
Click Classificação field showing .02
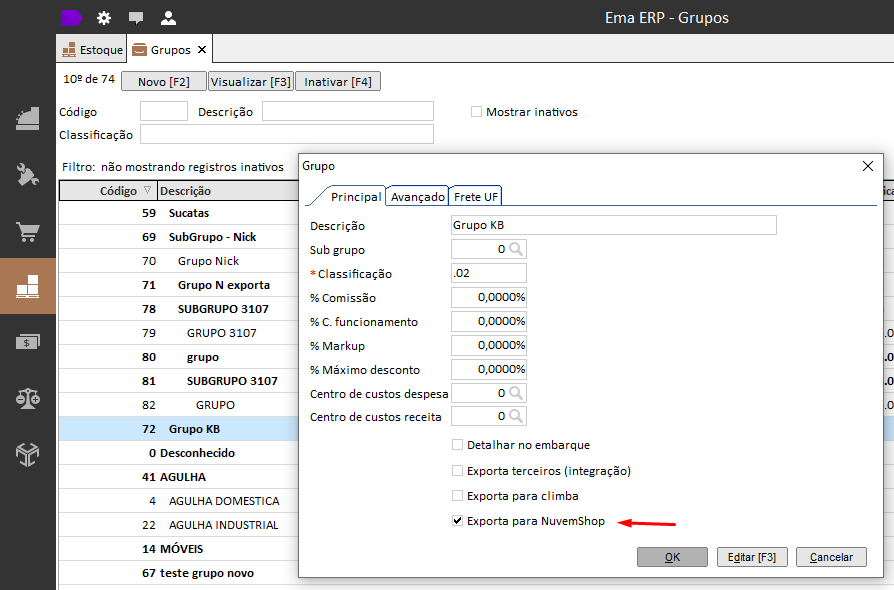click(x=489, y=273)
